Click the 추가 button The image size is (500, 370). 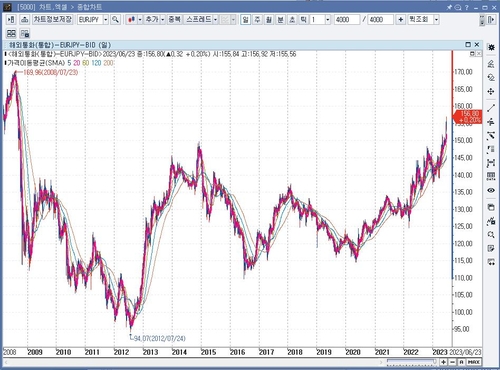pos(152,20)
